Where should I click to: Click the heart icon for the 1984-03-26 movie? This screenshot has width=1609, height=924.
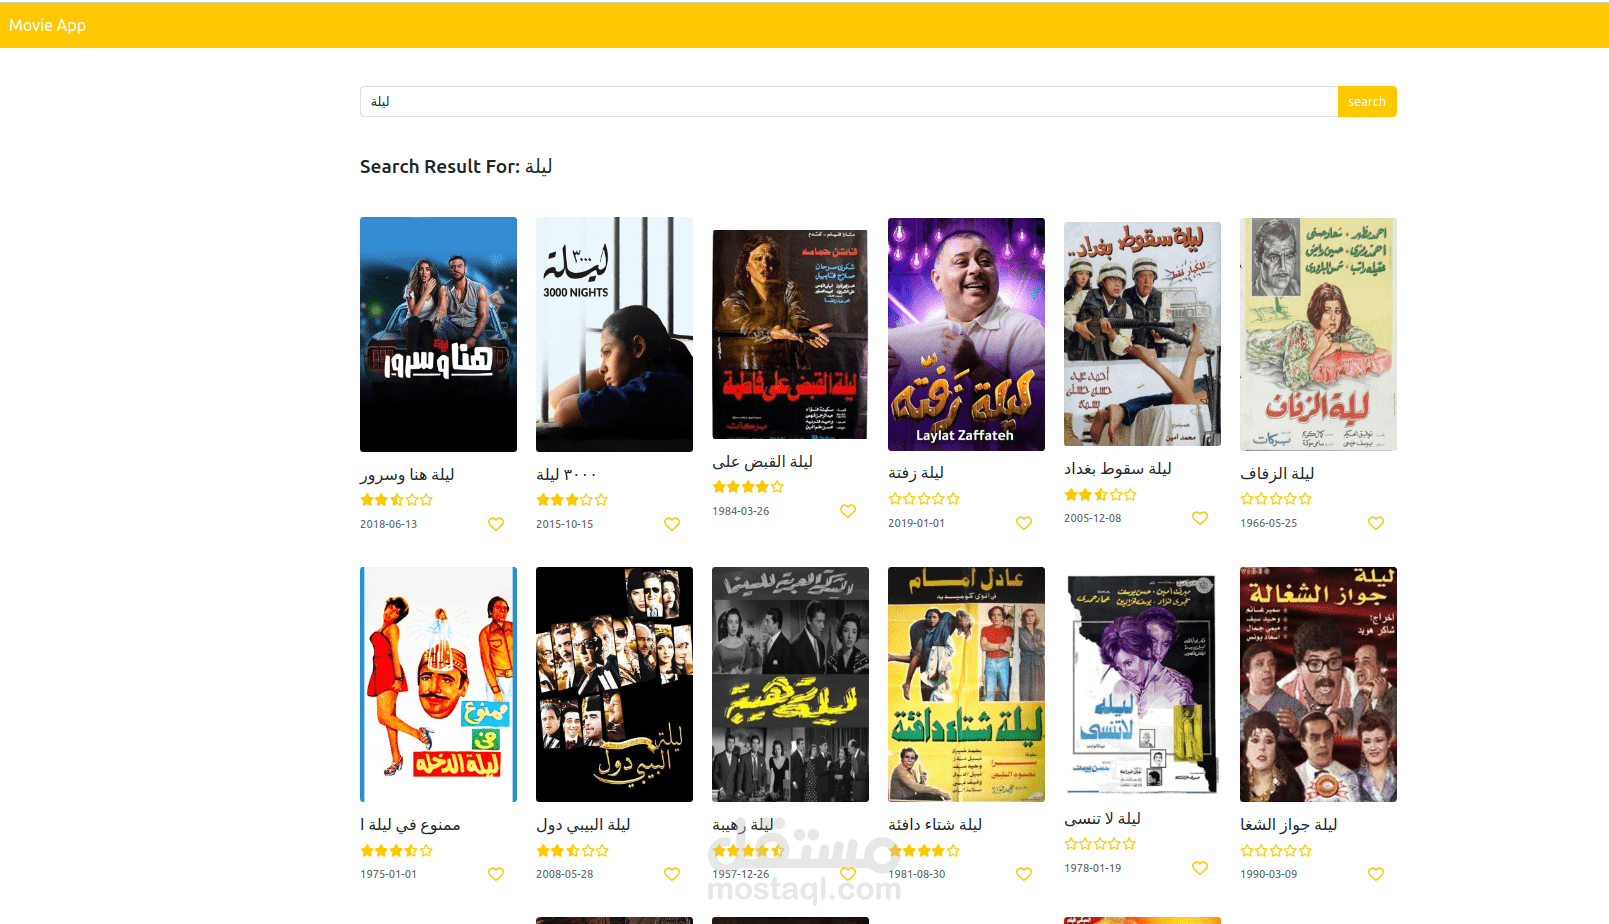pos(848,511)
